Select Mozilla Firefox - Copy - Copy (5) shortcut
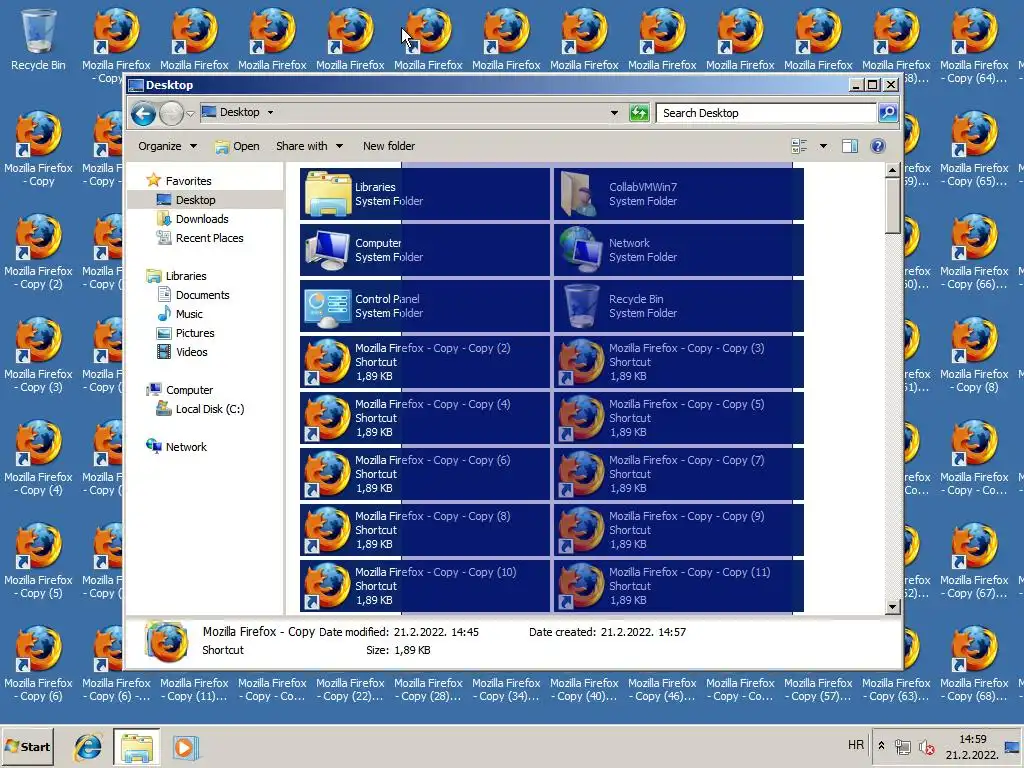 coord(679,418)
